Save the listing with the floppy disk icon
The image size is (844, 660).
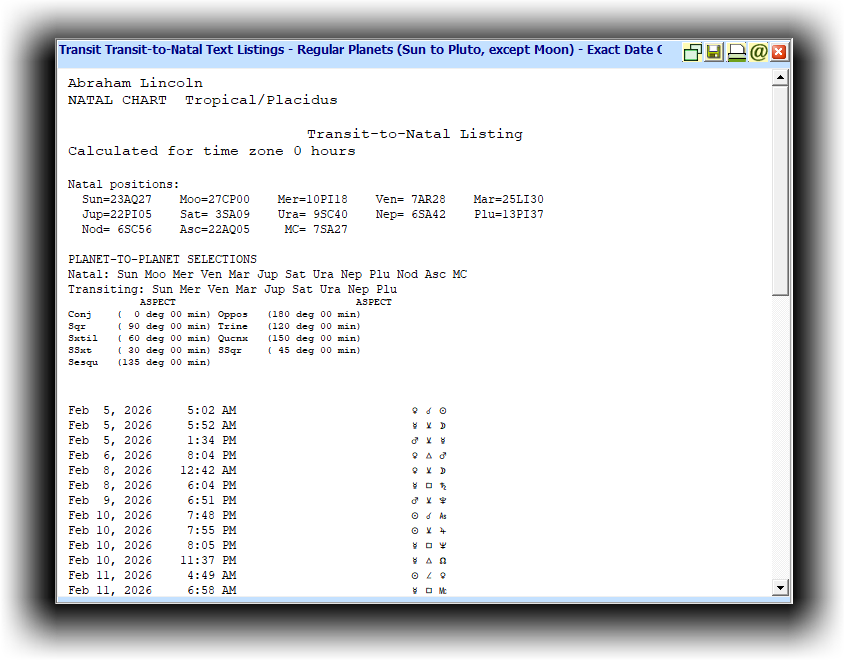click(714, 52)
